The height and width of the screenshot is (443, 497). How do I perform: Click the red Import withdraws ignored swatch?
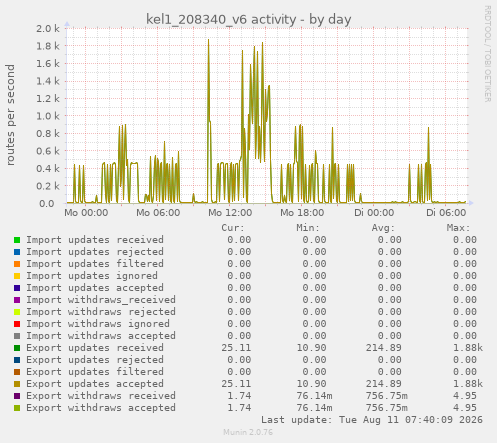[17, 324]
